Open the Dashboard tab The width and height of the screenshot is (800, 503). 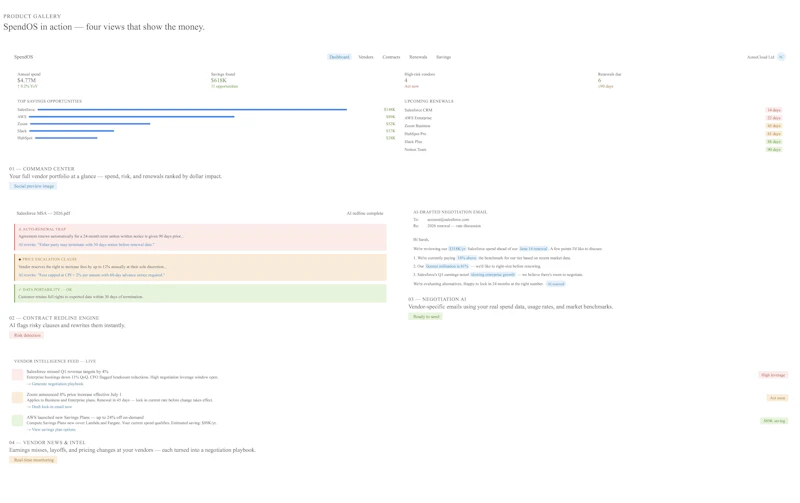click(339, 57)
